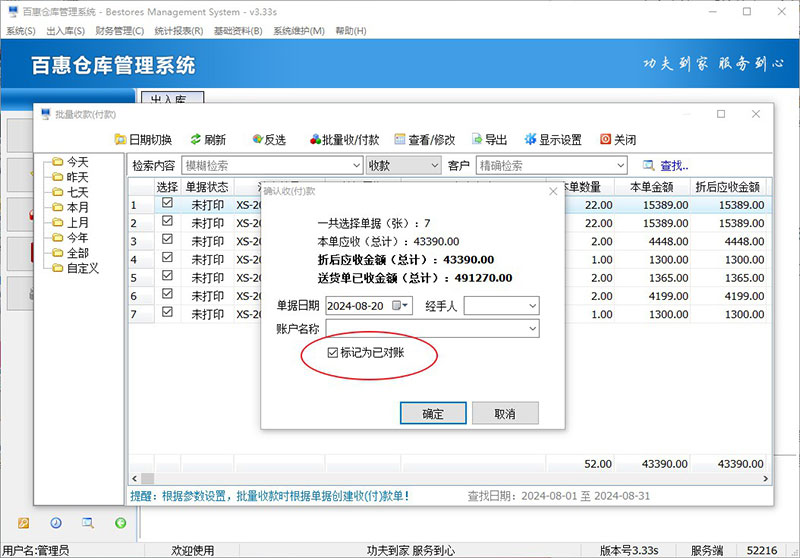
Task: Click the green arrow icon in bottom toolbar
Action: pyautogui.click(x=120, y=523)
